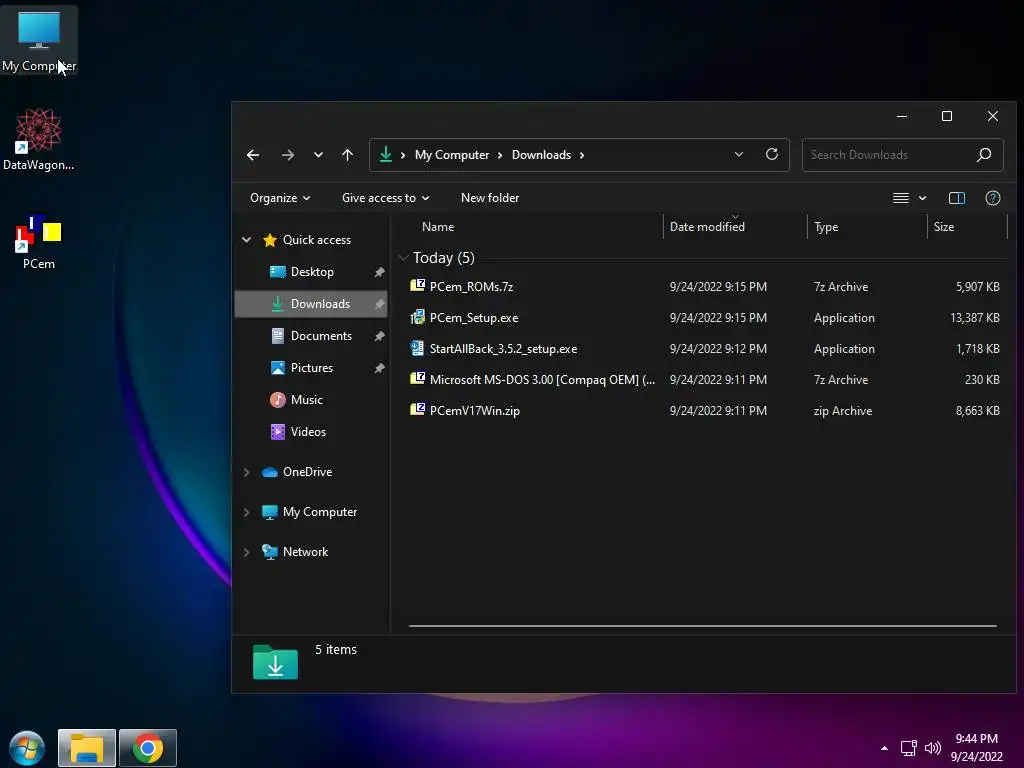Image resolution: width=1024 pixels, height=768 pixels.
Task: Open the view options dropdown arrow
Action: click(922, 198)
